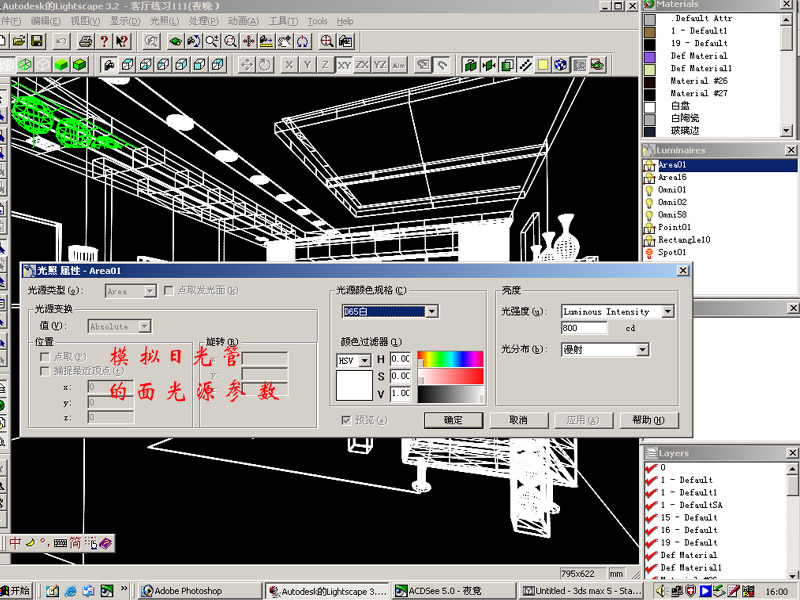
Task: Open Help with the red question mark icon
Action: tap(104, 41)
